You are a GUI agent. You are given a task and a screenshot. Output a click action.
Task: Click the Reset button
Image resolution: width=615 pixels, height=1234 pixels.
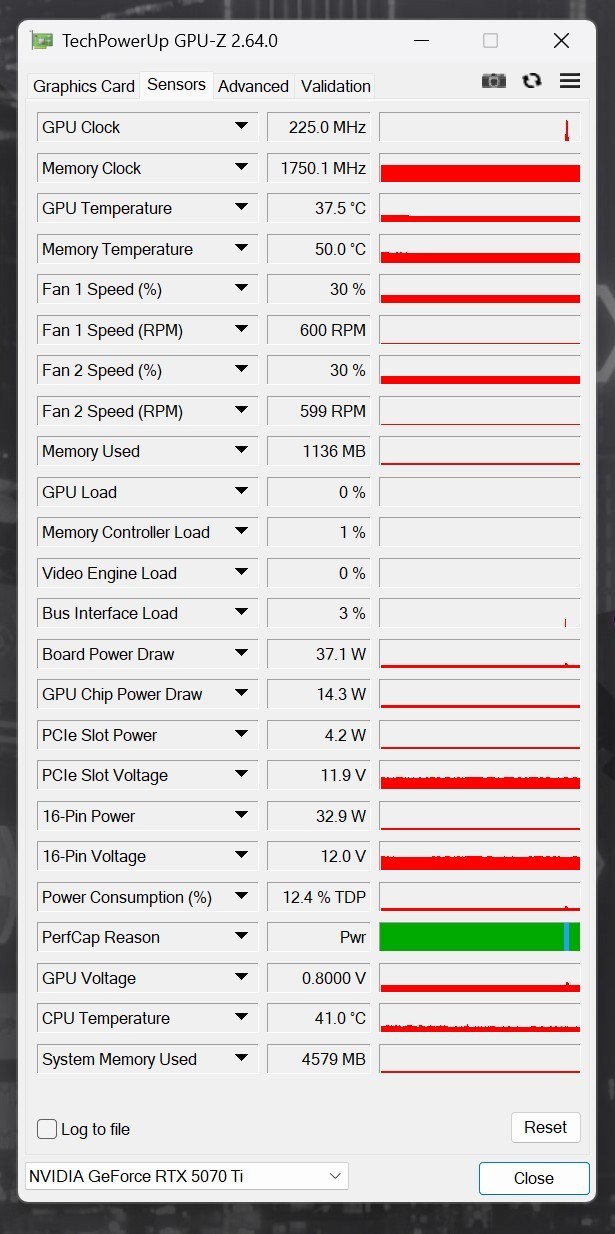[x=545, y=1127]
